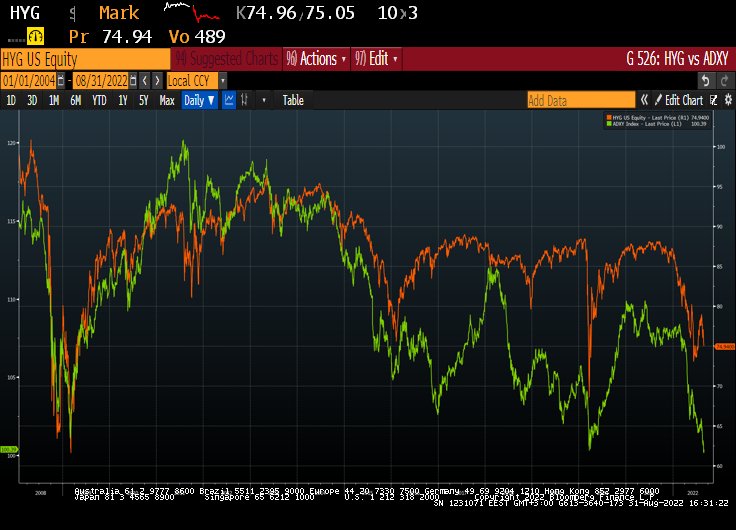Click the Local CCY currency field
Screen dimensions: 736x530
[x=192, y=81]
